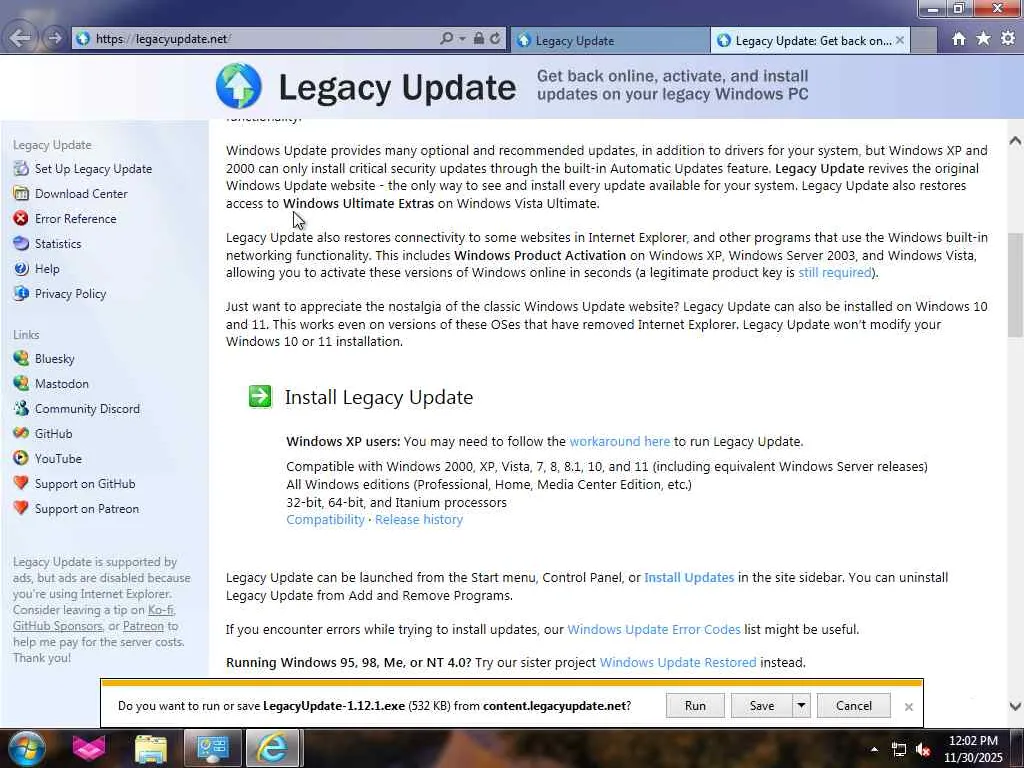Image resolution: width=1024 pixels, height=768 pixels.
Task: Expand the Save button dropdown arrow
Action: coord(801,706)
